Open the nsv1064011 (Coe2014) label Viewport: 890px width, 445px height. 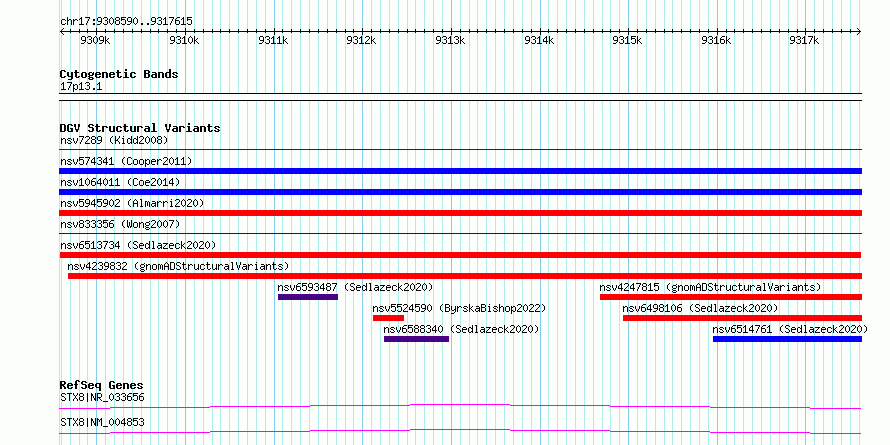120,182
